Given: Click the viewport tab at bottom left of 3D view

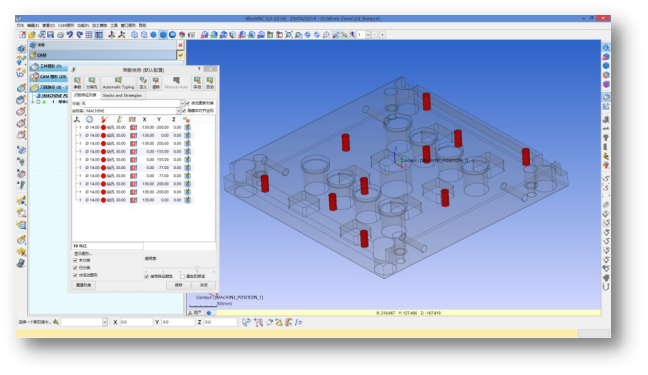Looking at the screenshot, I should (x=196, y=313).
